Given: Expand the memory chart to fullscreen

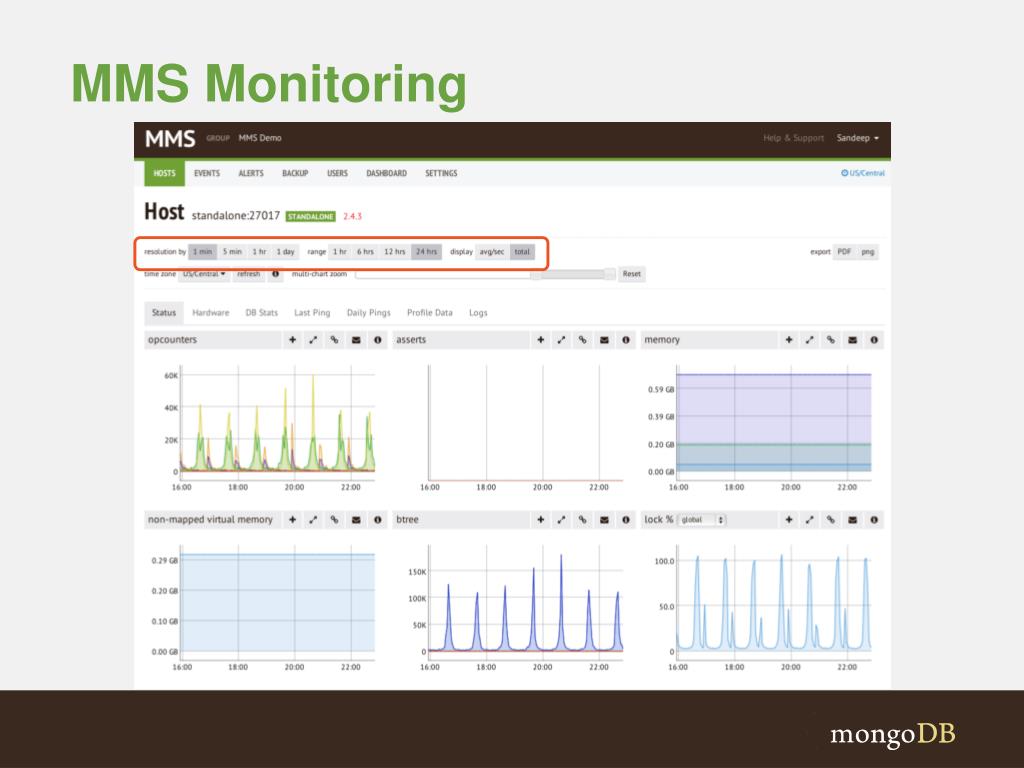Looking at the screenshot, I should 810,340.
